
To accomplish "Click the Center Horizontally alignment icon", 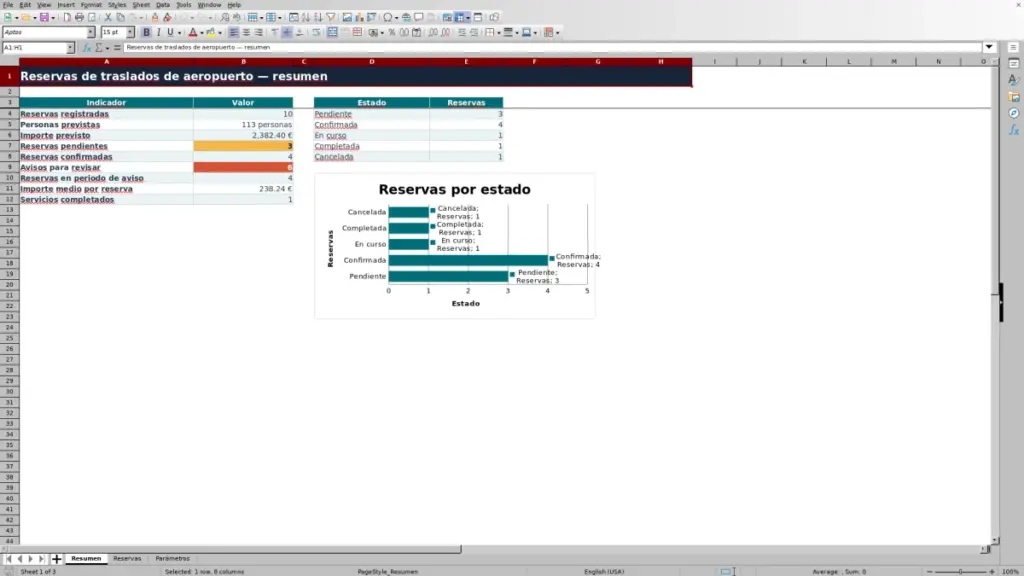I will pos(246,32).
